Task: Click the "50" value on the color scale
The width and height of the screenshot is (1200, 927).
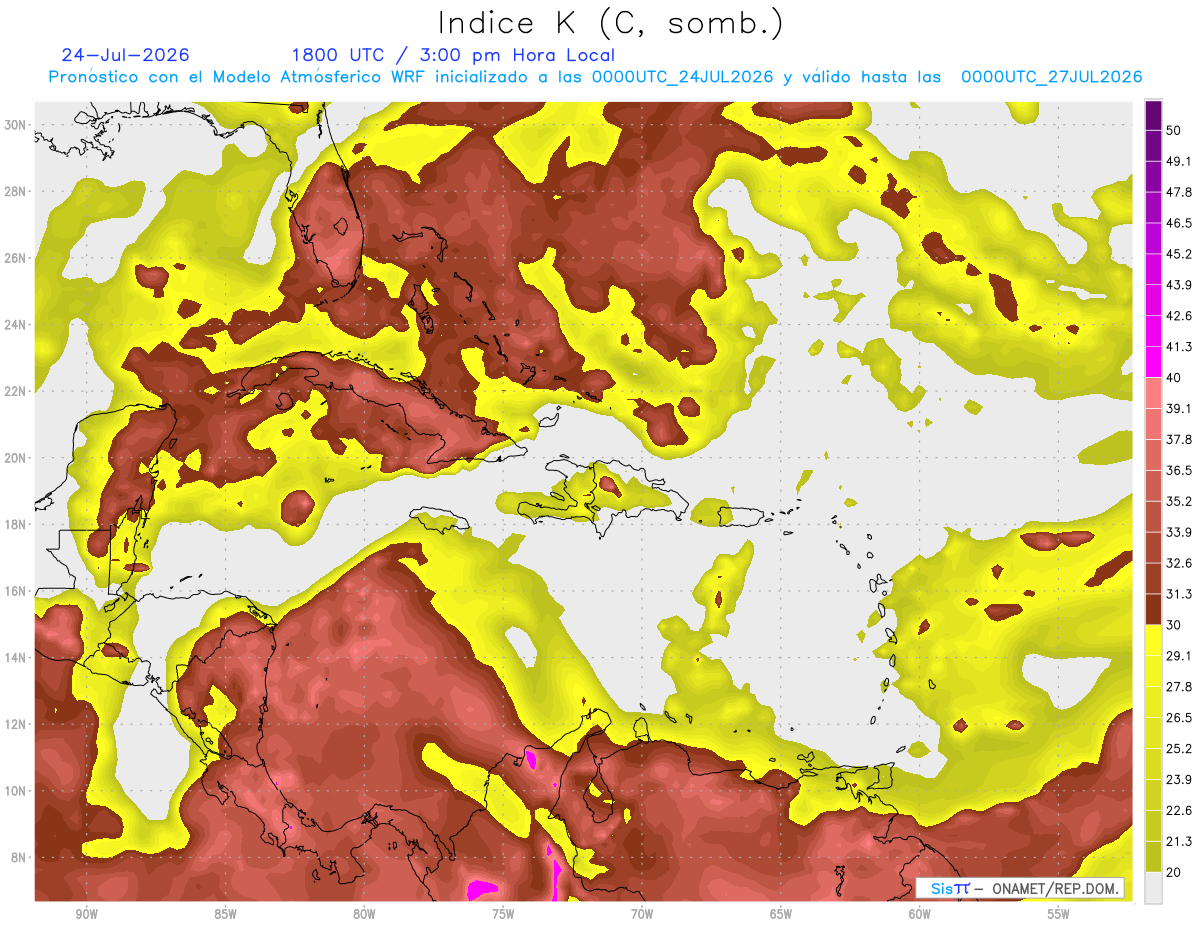Action: (x=1175, y=131)
